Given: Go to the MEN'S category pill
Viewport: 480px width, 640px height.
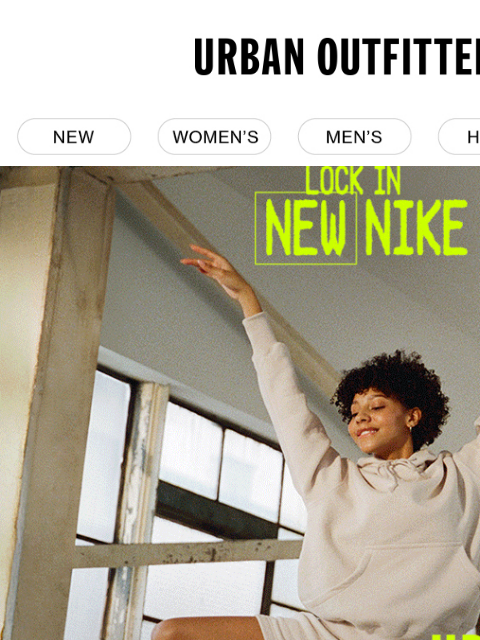Looking at the screenshot, I should [354, 137].
